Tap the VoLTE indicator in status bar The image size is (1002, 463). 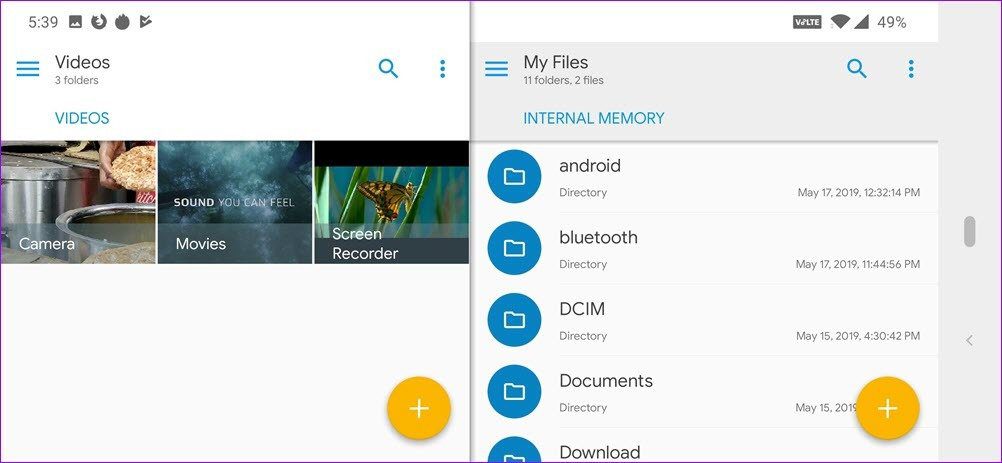[x=807, y=22]
